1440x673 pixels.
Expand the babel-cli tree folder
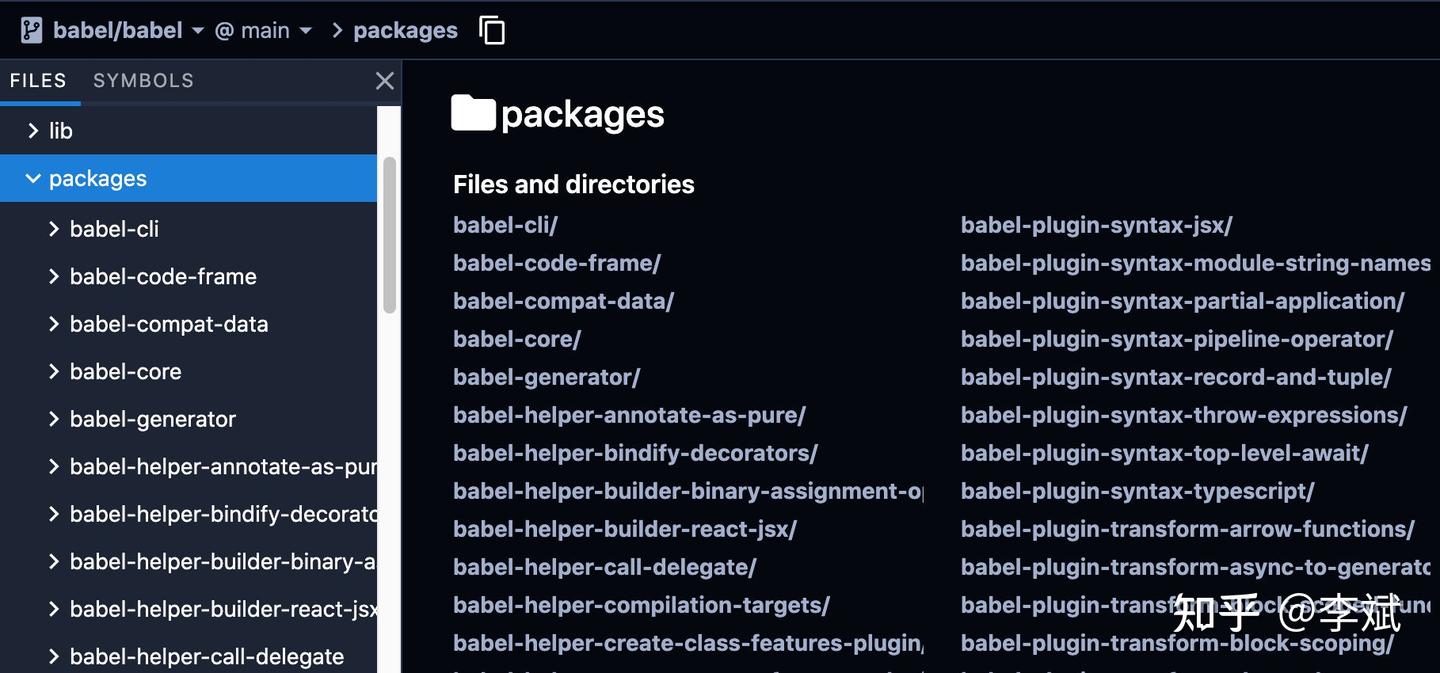tap(54, 229)
